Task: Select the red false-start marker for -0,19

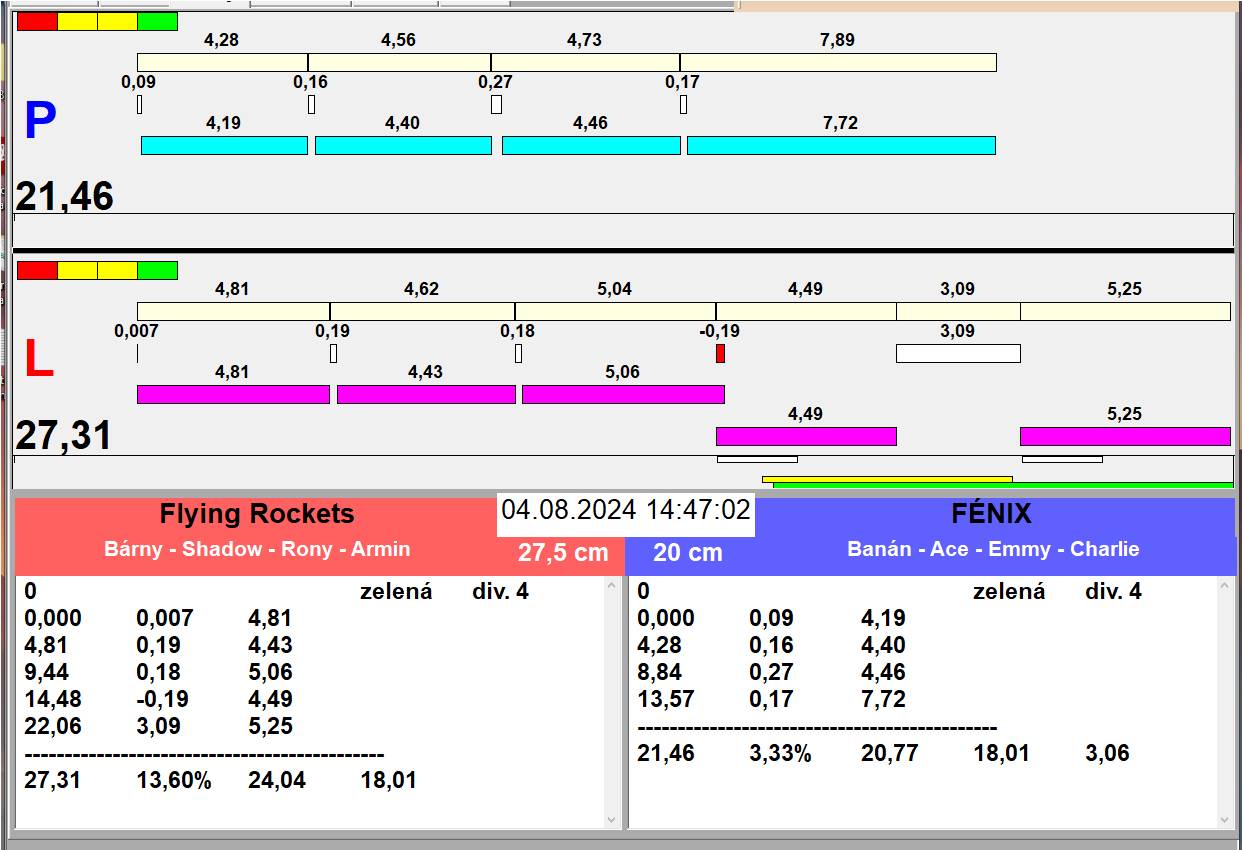Action: coord(720,353)
